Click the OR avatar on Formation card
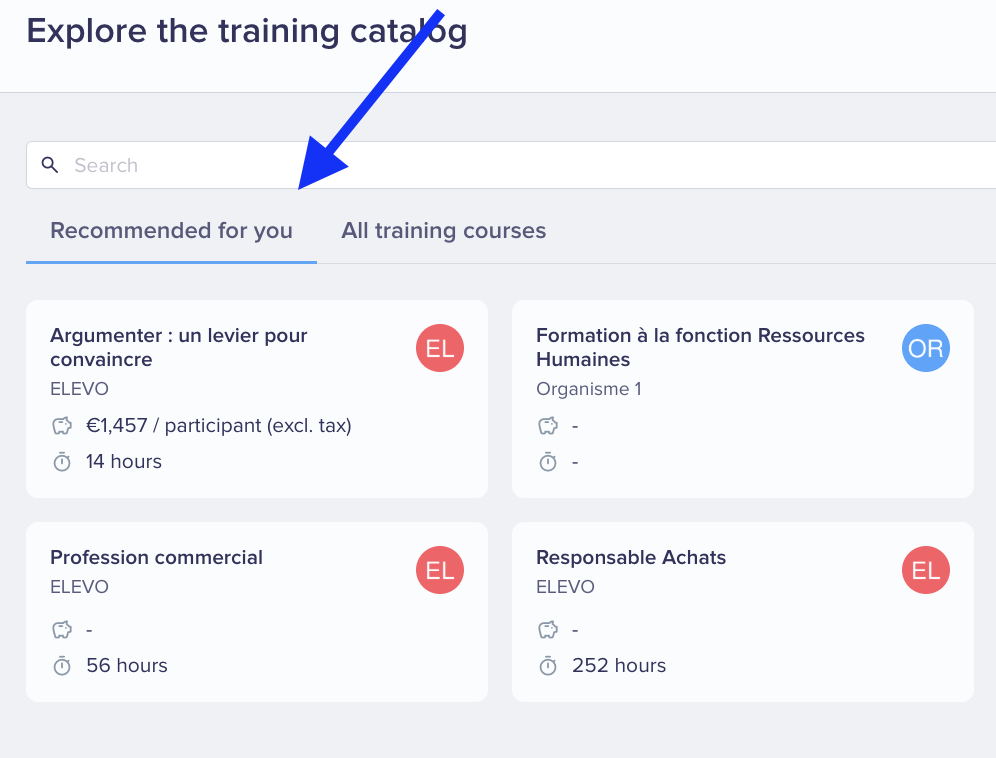Viewport: 996px width, 758px height. click(x=925, y=348)
